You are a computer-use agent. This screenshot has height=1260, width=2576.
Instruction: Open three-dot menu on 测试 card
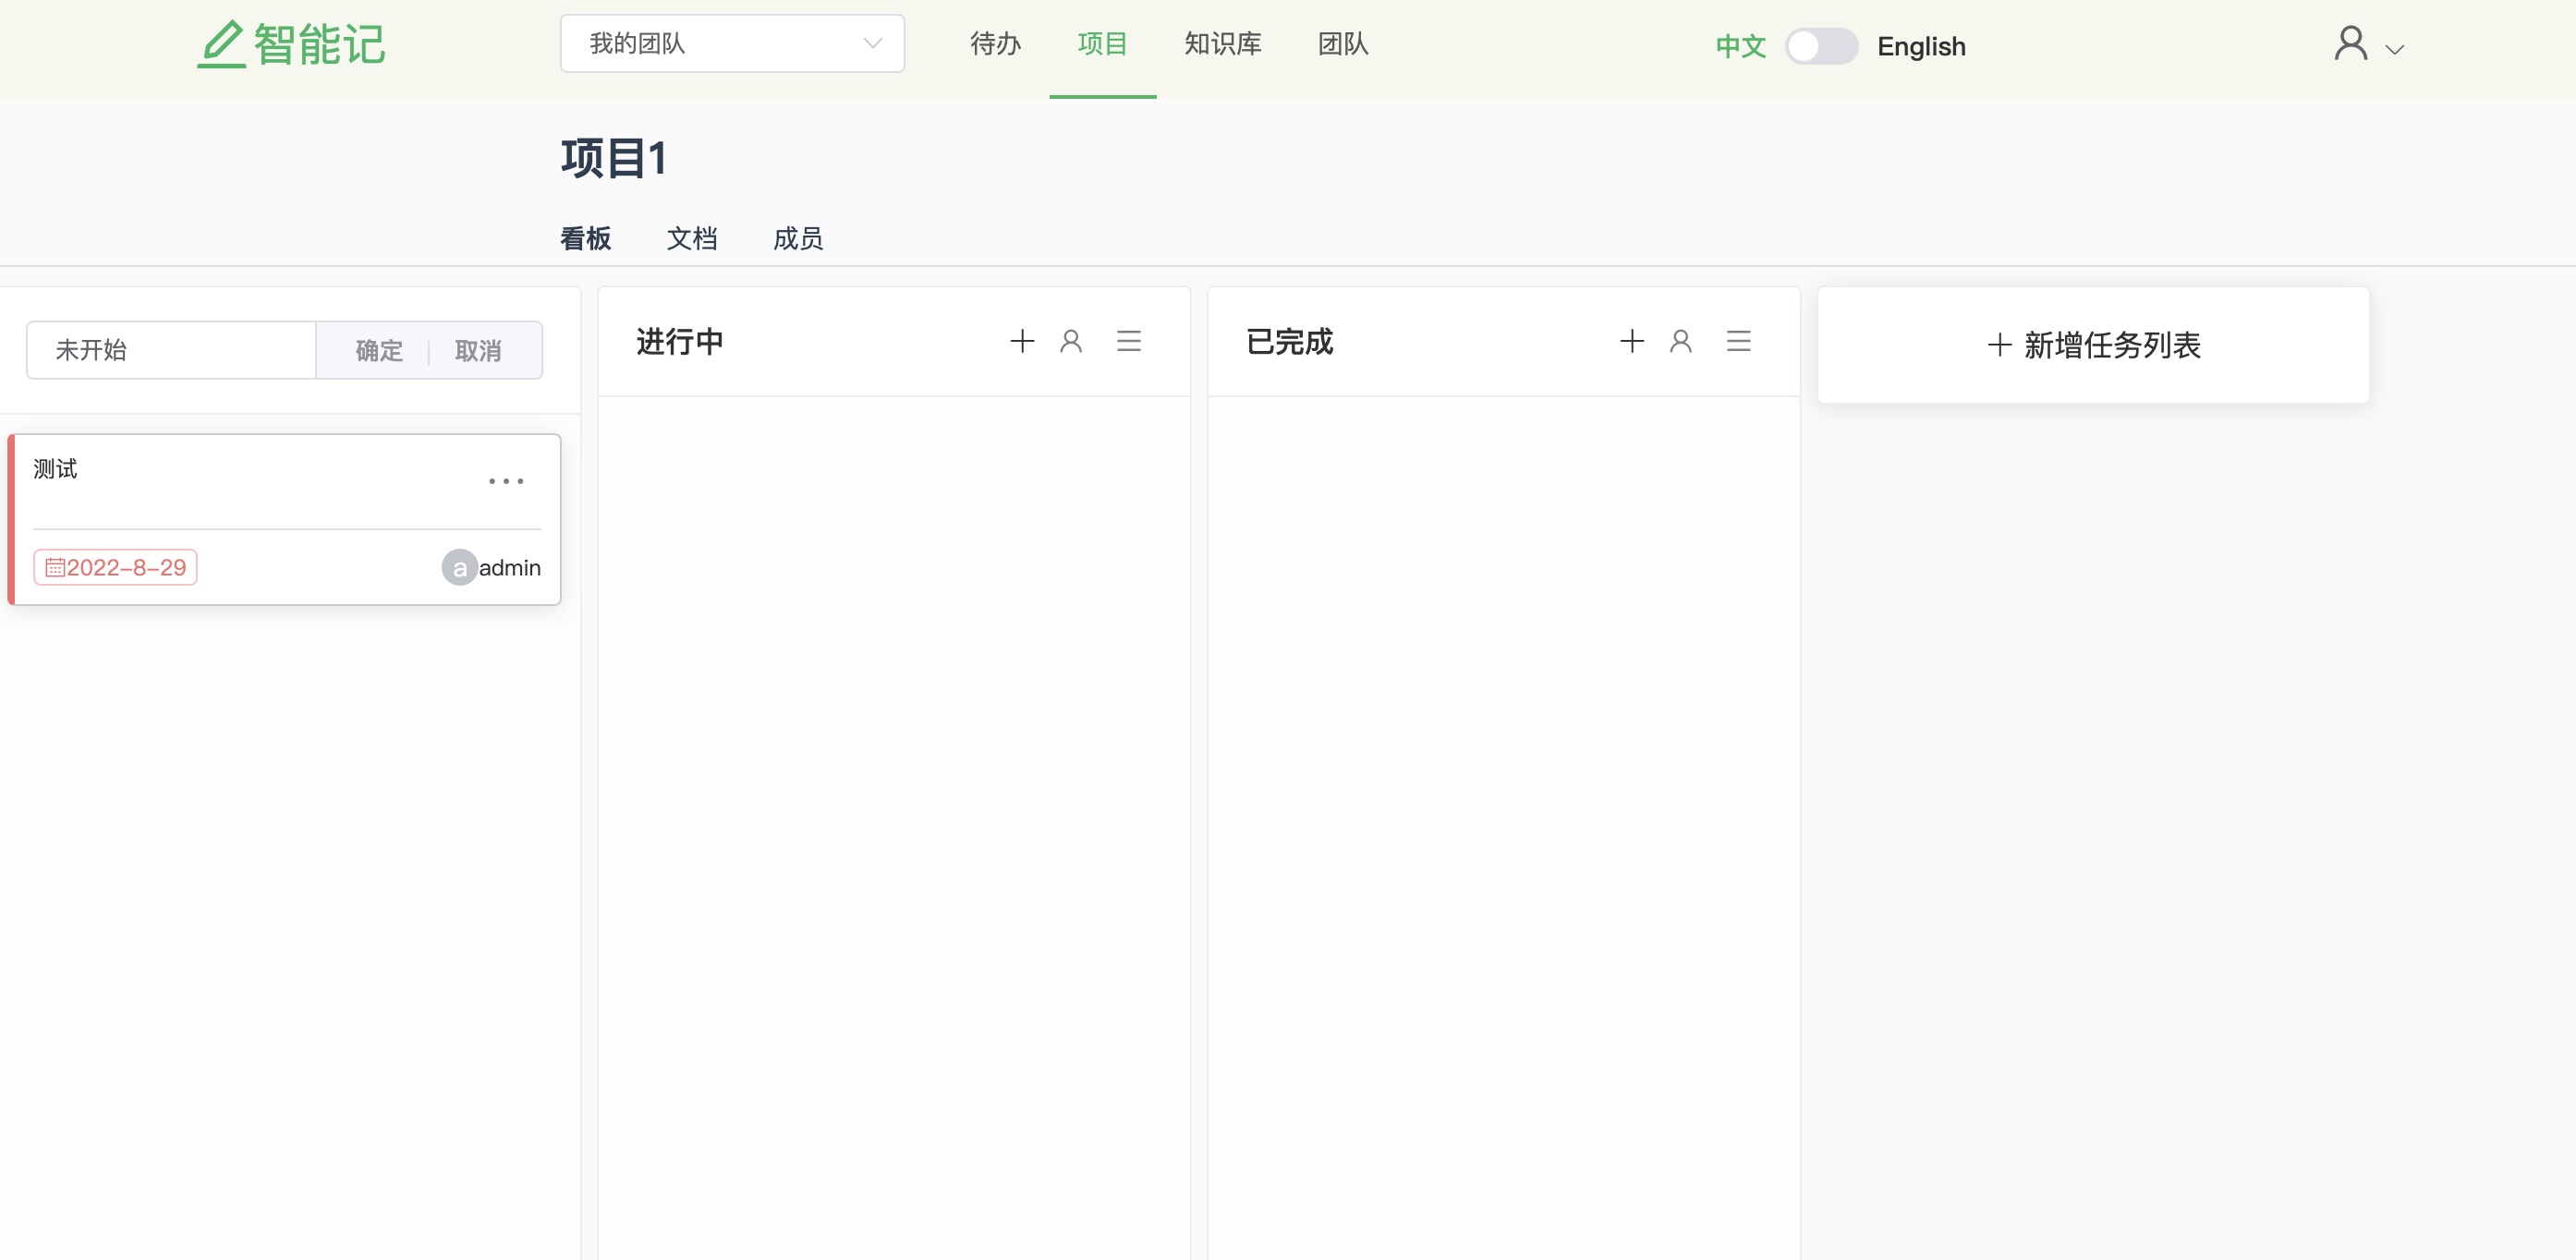pyautogui.click(x=505, y=481)
